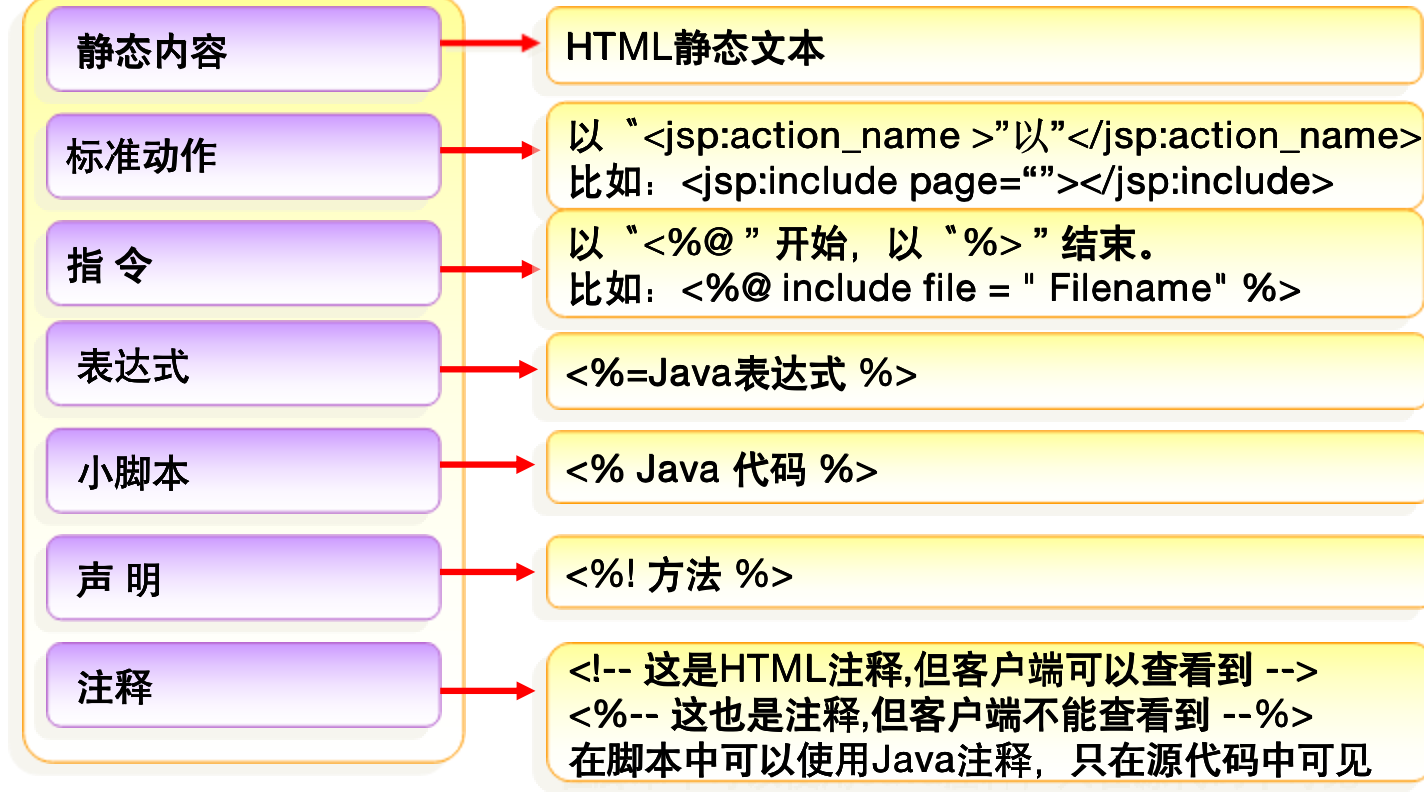The image size is (1424, 792).
Task: Click the 小脚本 purple box
Action: [x=243, y=471]
